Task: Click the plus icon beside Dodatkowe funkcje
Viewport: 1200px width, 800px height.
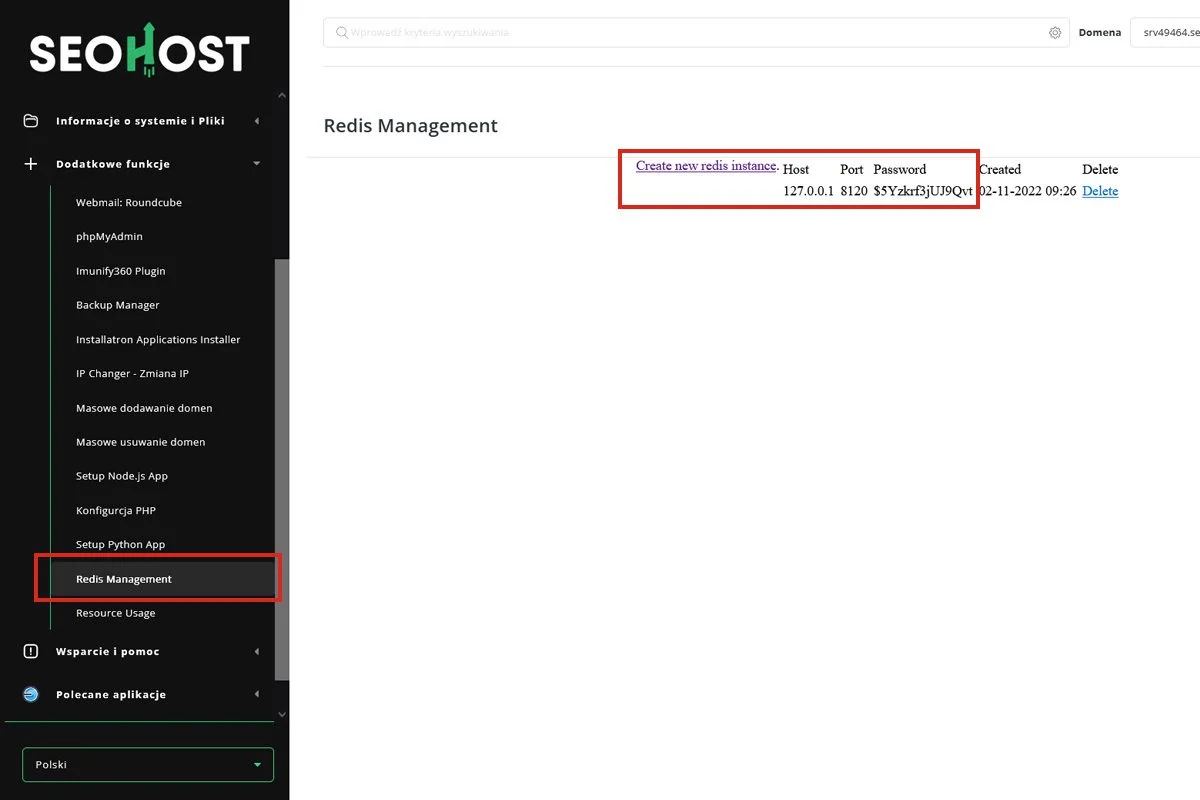Action: click(31, 164)
